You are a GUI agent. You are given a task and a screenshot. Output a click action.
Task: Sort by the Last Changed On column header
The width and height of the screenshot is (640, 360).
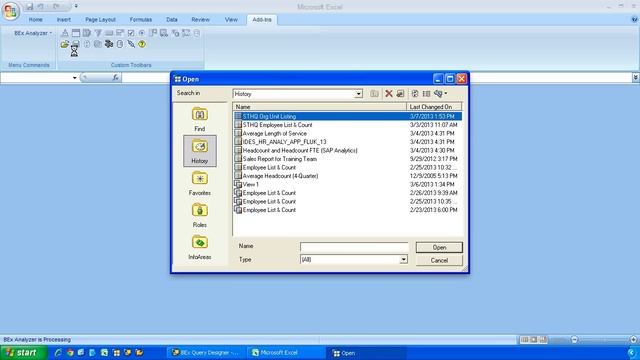(x=434, y=107)
